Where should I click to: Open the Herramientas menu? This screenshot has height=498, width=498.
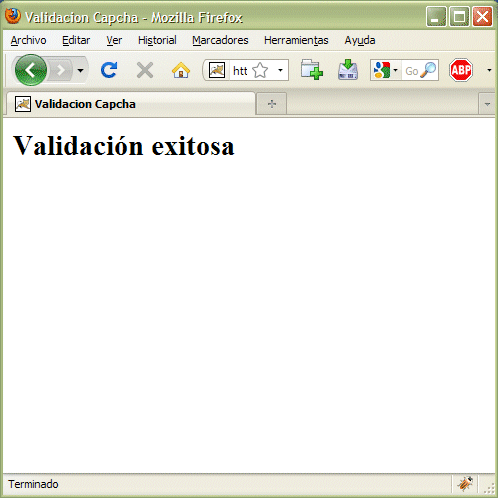point(296,40)
